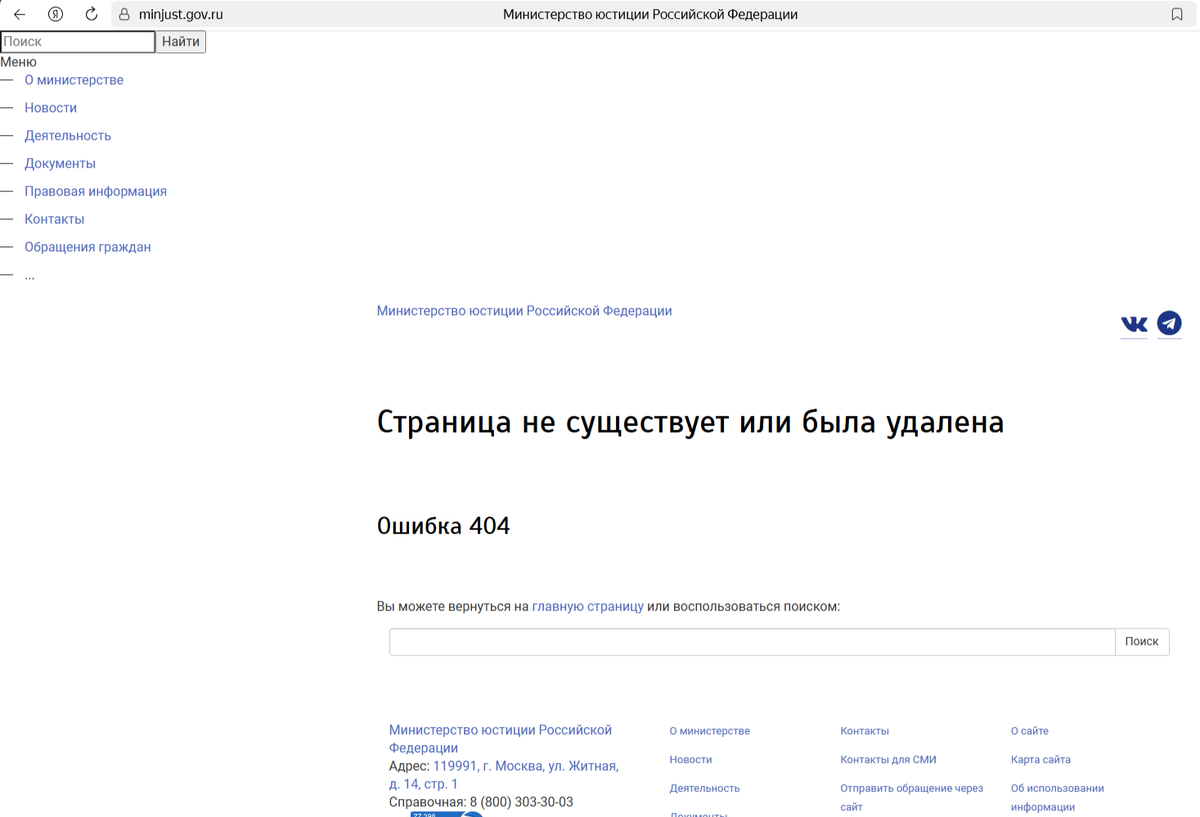1200x817 pixels.
Task: Reload the page with refresh icon
Action: (91, 14)
